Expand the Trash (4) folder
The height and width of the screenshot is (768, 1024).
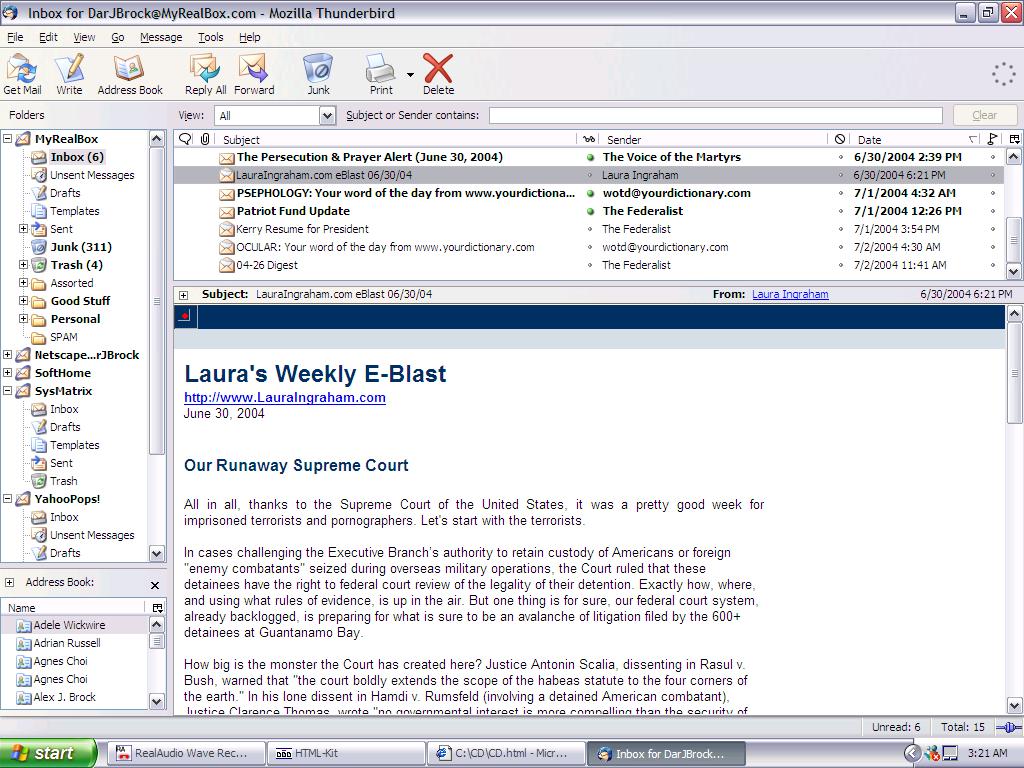(x=24, y=264)
